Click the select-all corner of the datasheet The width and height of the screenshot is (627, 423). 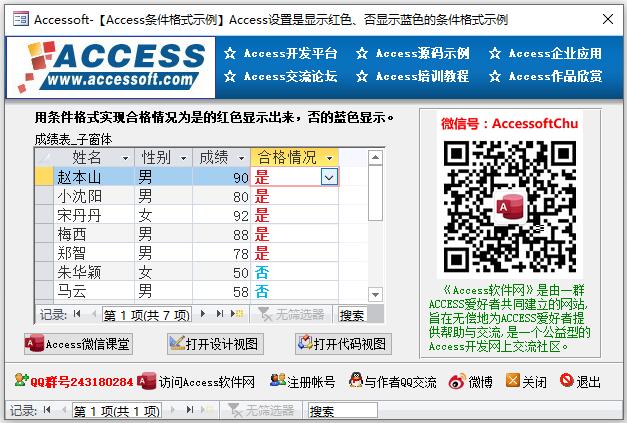(x=44, y=158)
